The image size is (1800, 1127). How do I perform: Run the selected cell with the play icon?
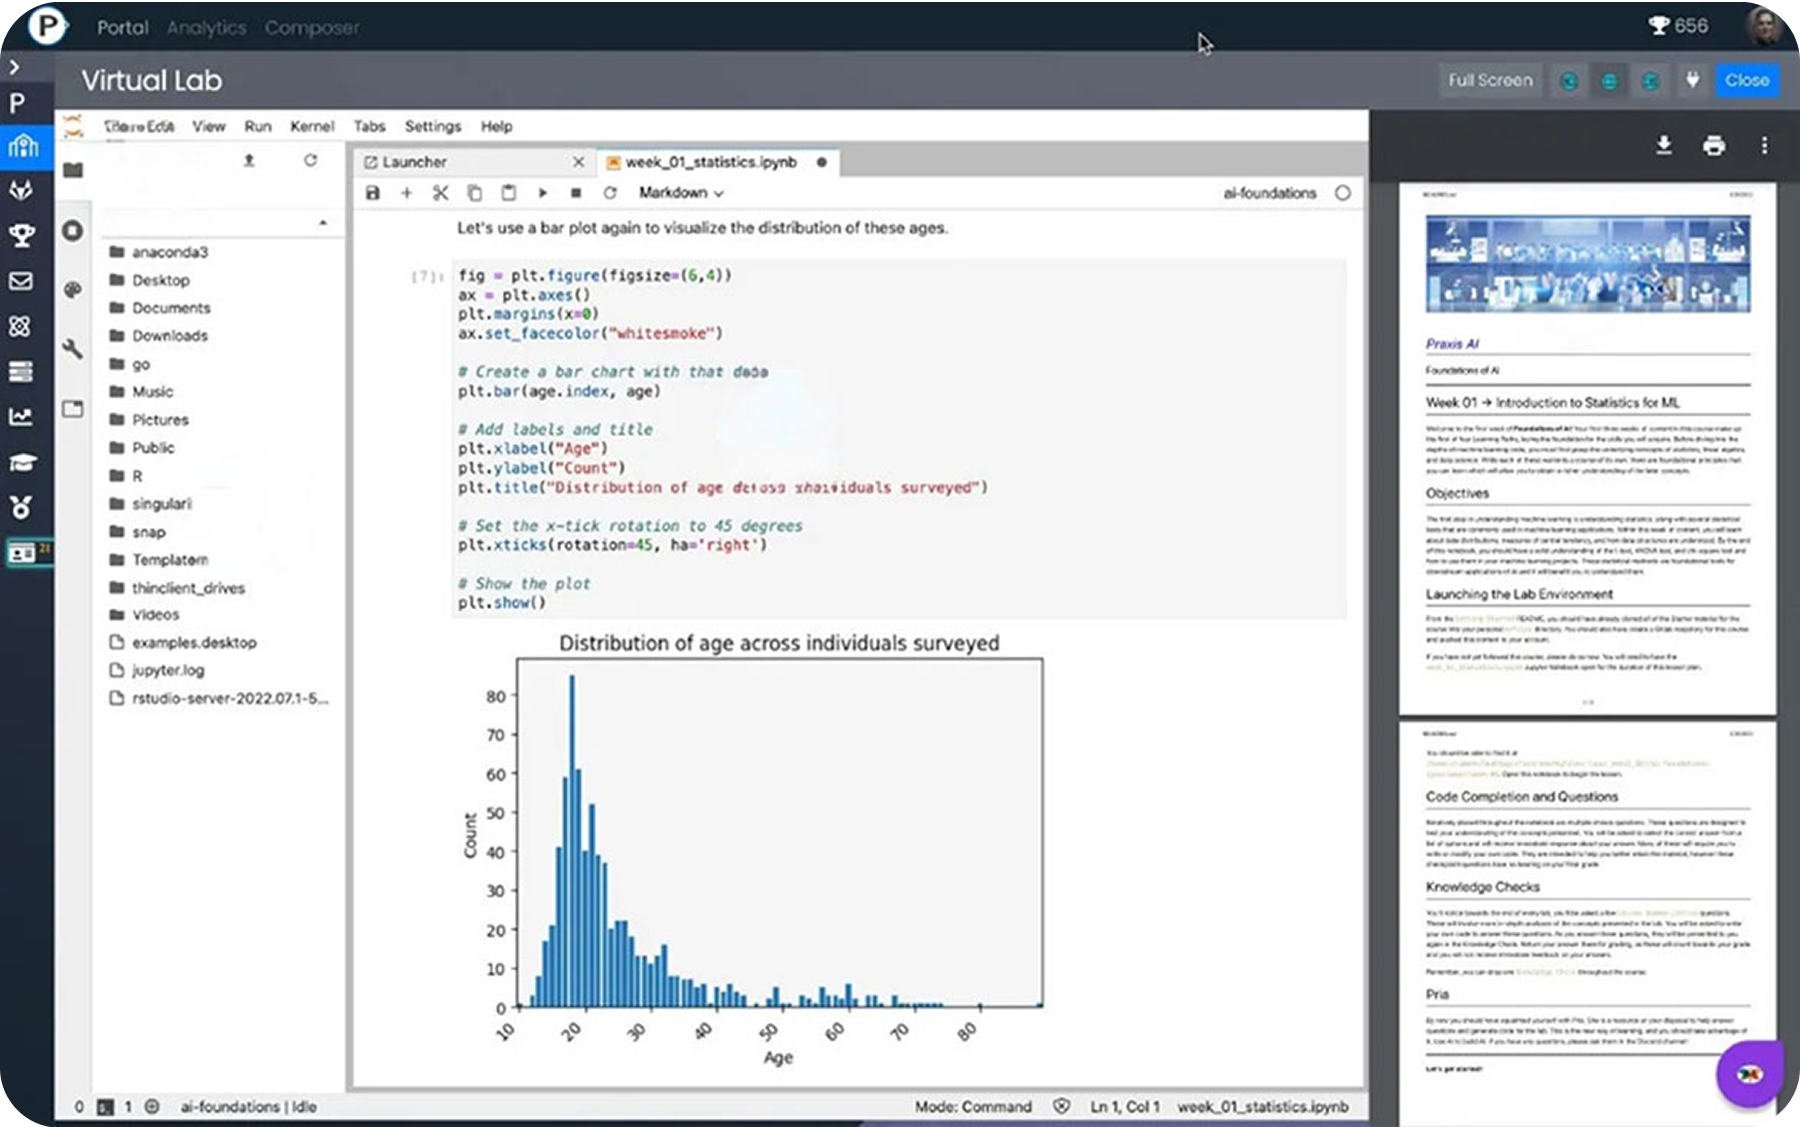542,193
